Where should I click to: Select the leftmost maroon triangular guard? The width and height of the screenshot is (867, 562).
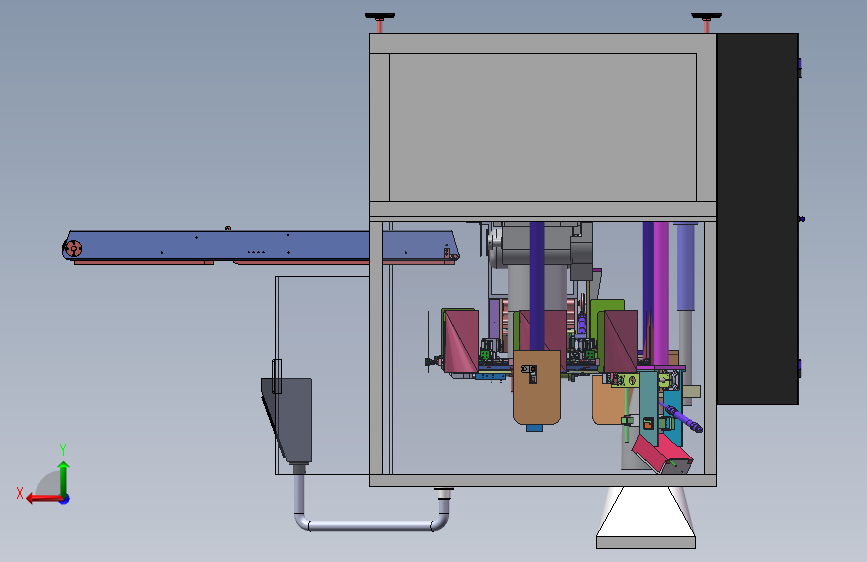pos(461,341)
